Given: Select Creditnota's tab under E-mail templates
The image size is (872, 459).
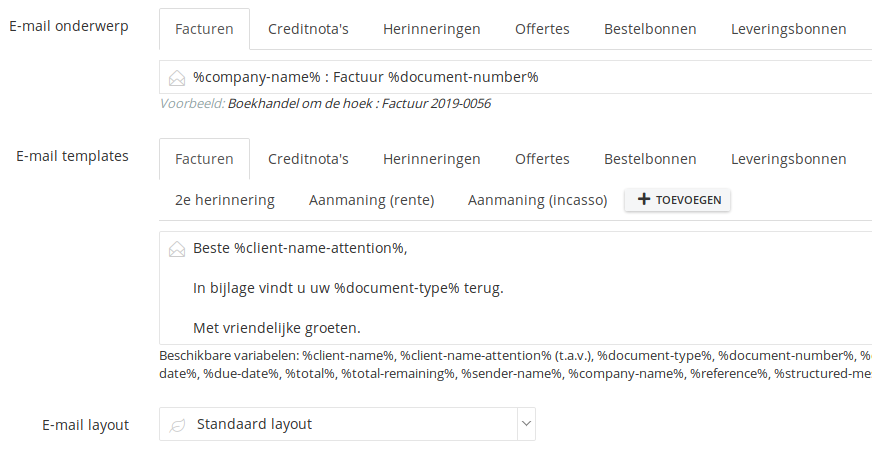Looking at the screenshot, I should (308, 159).
